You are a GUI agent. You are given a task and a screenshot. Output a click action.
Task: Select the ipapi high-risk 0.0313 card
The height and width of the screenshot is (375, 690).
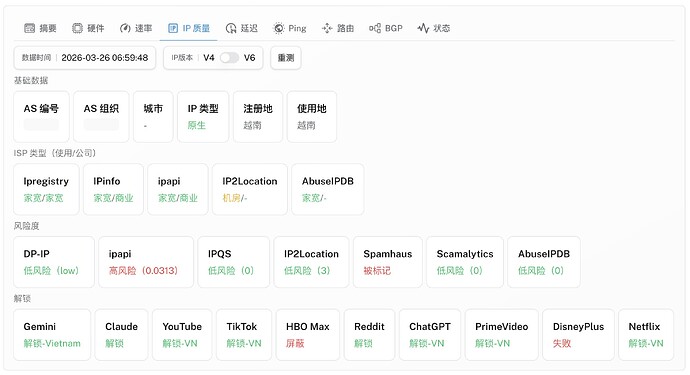pos(146,262)
